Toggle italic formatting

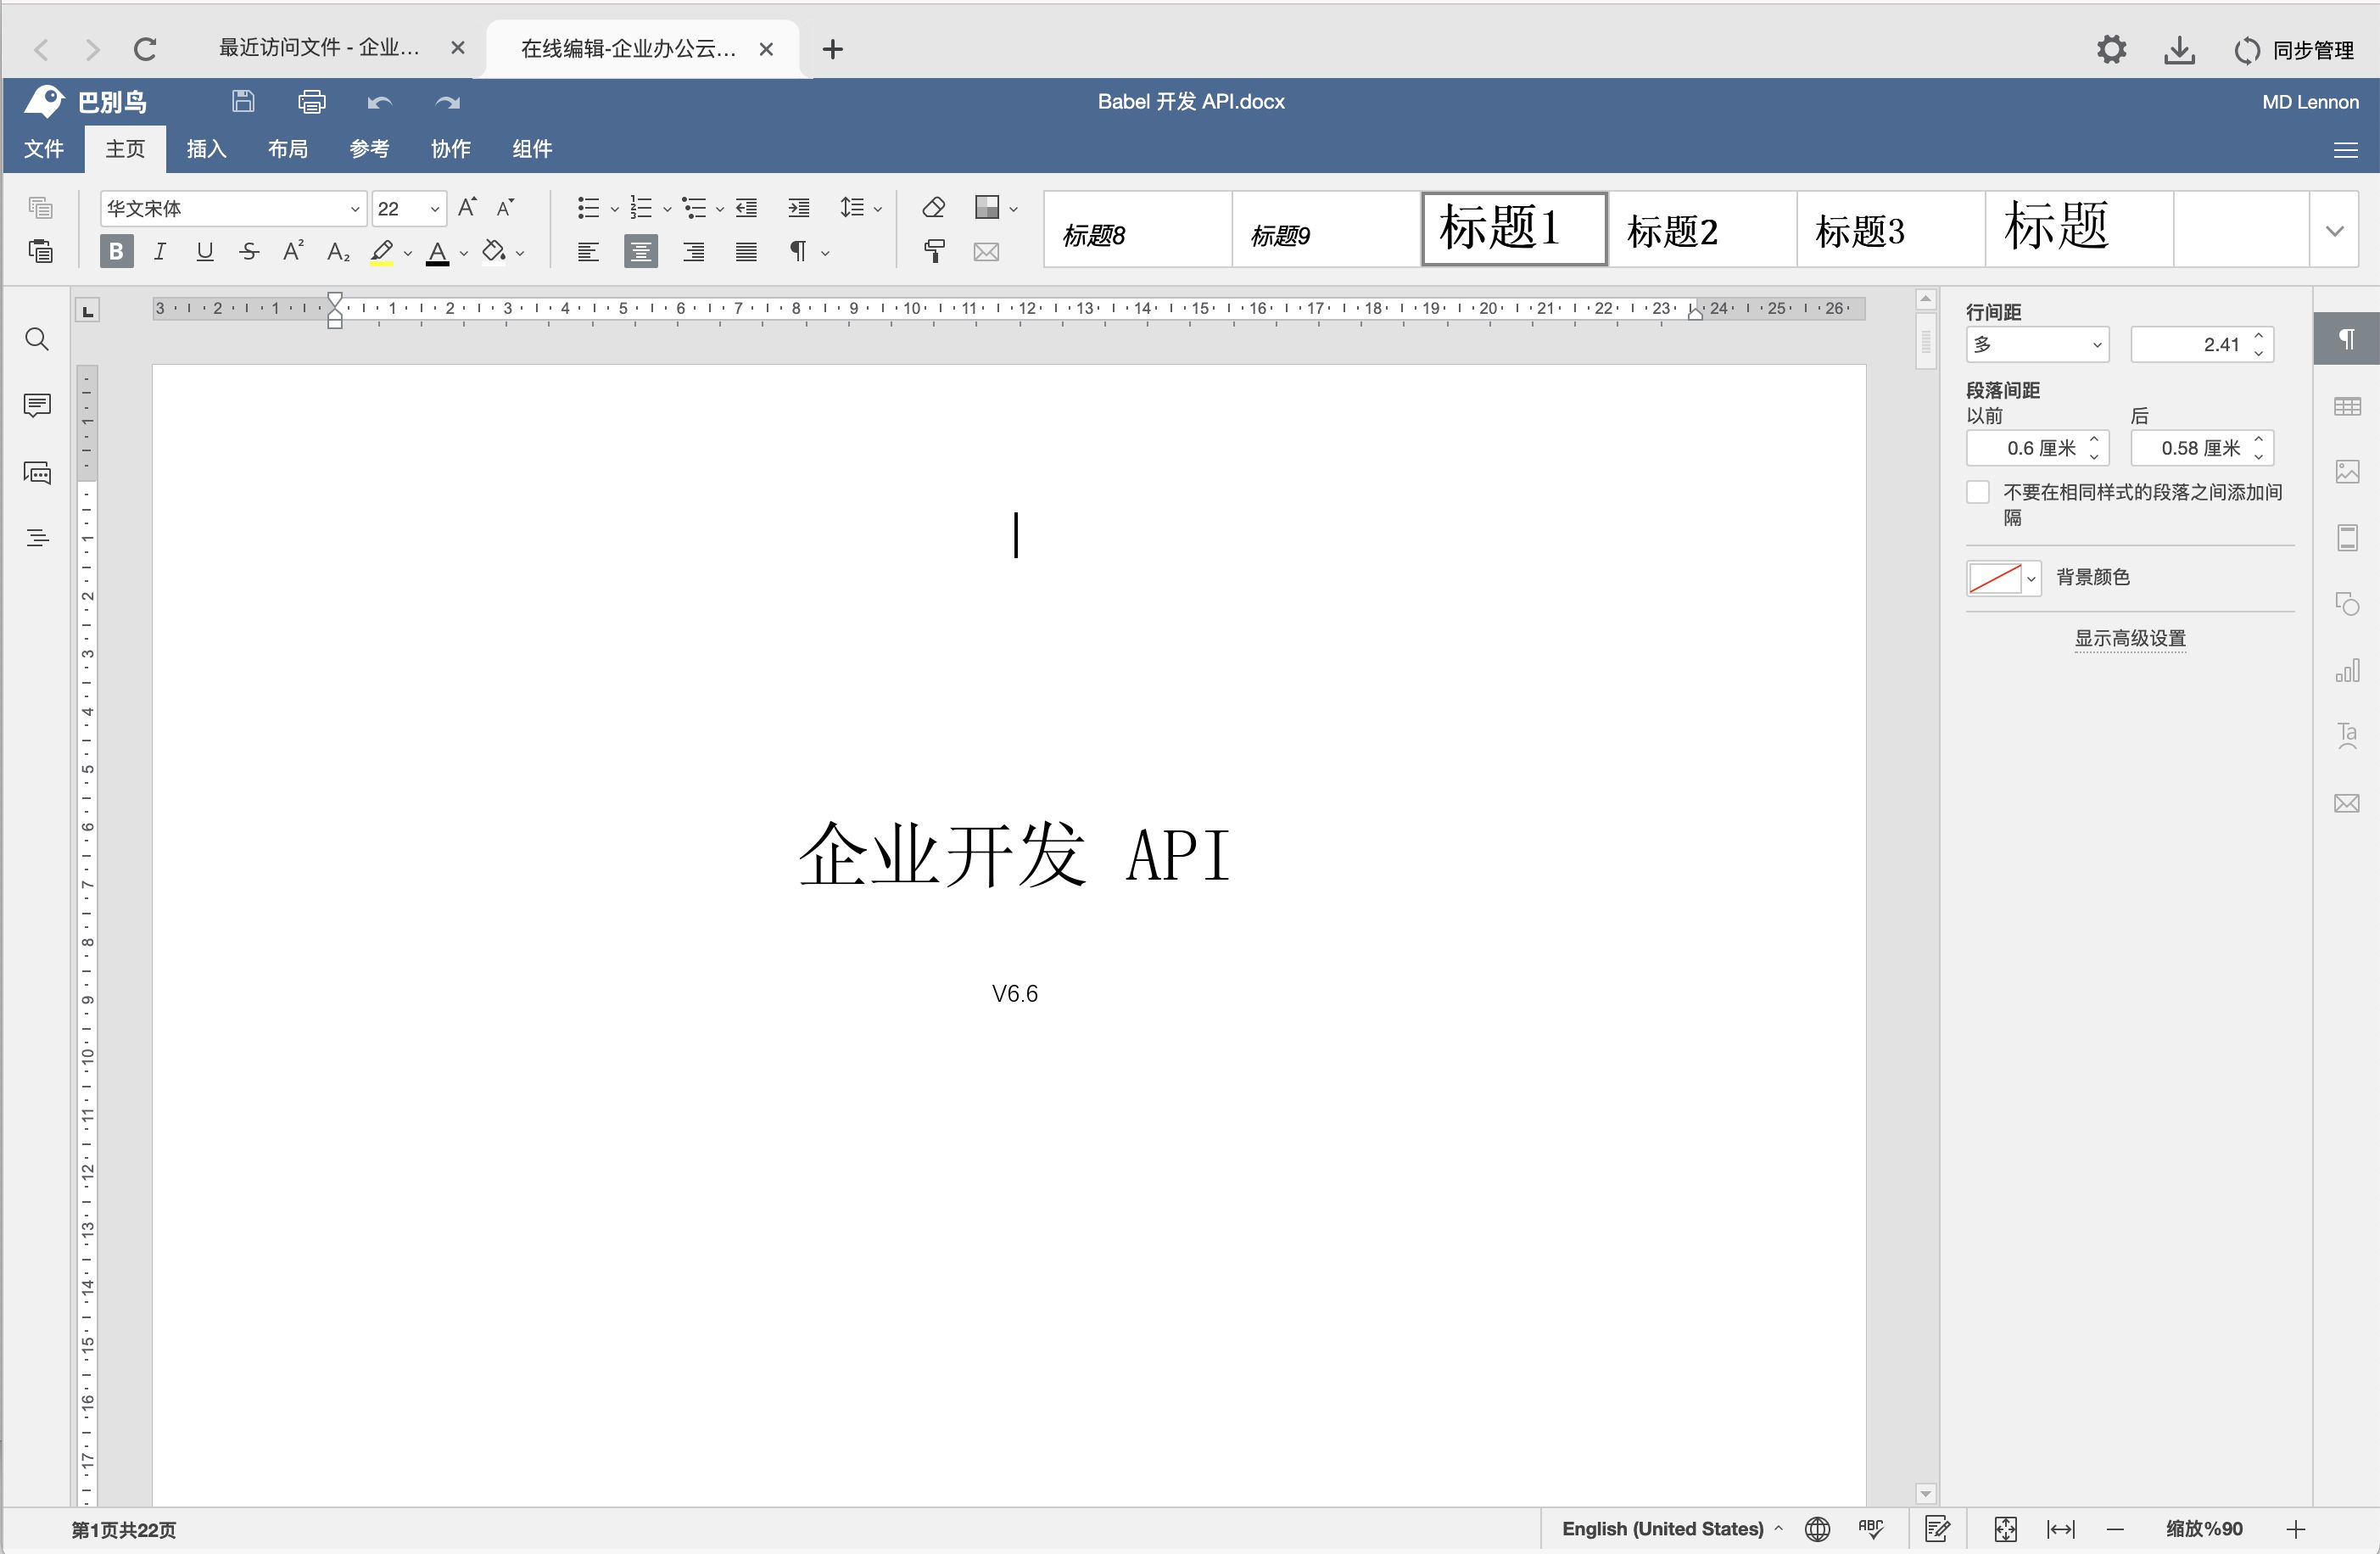[160, 251]
